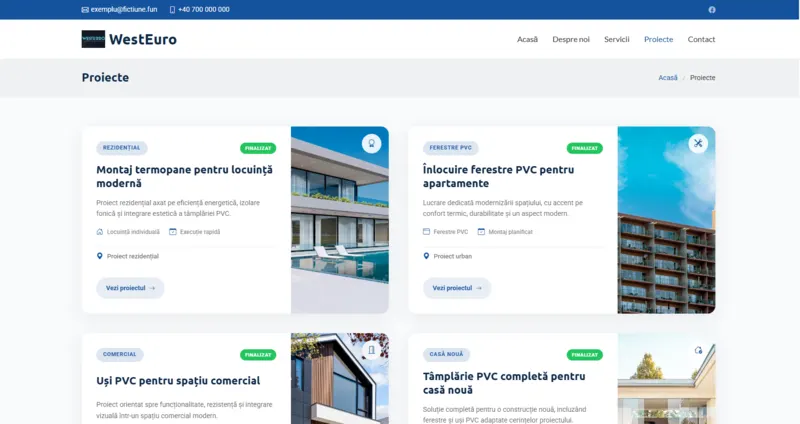Viewport: 800px width, 424px height.
Task: Click the house icon on new house photo
Action: coord(698,350)
